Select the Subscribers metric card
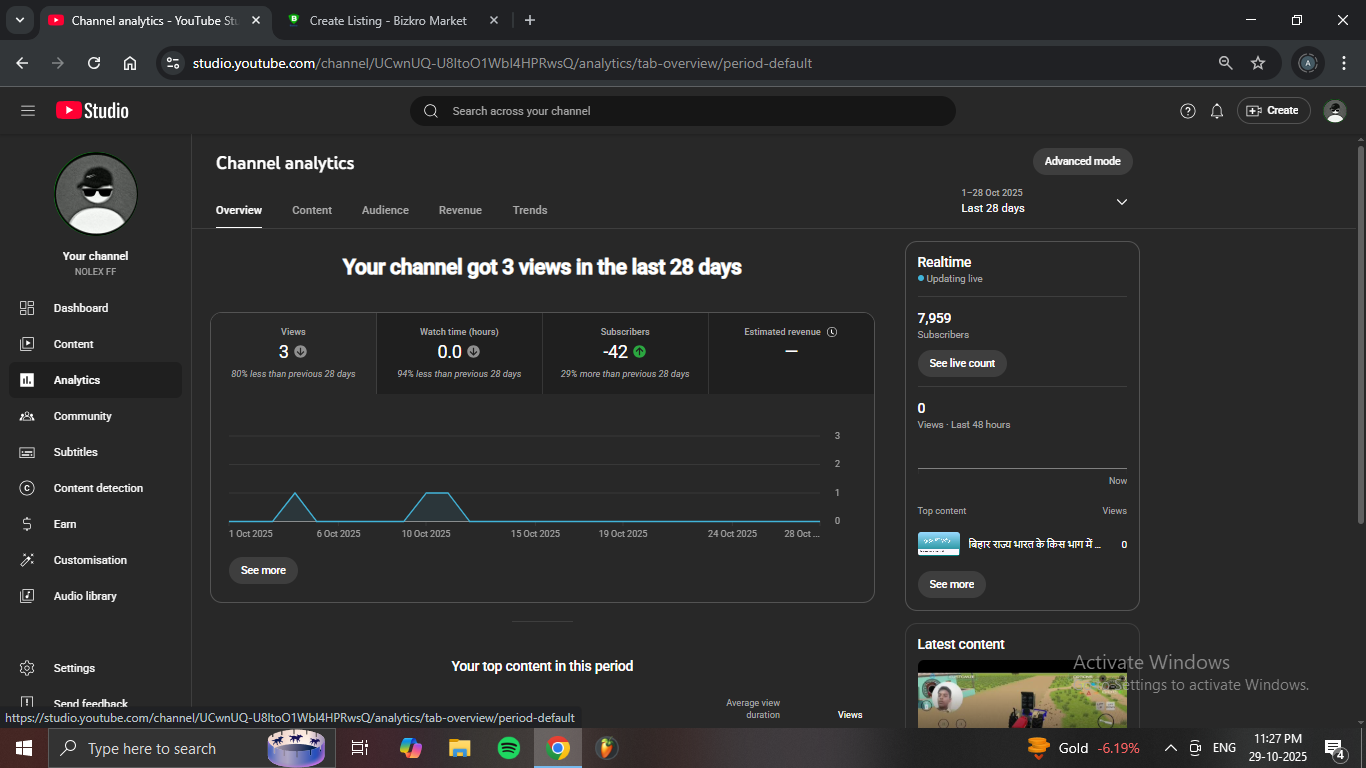The image size is (1366, 768). (x=625, y=353)
